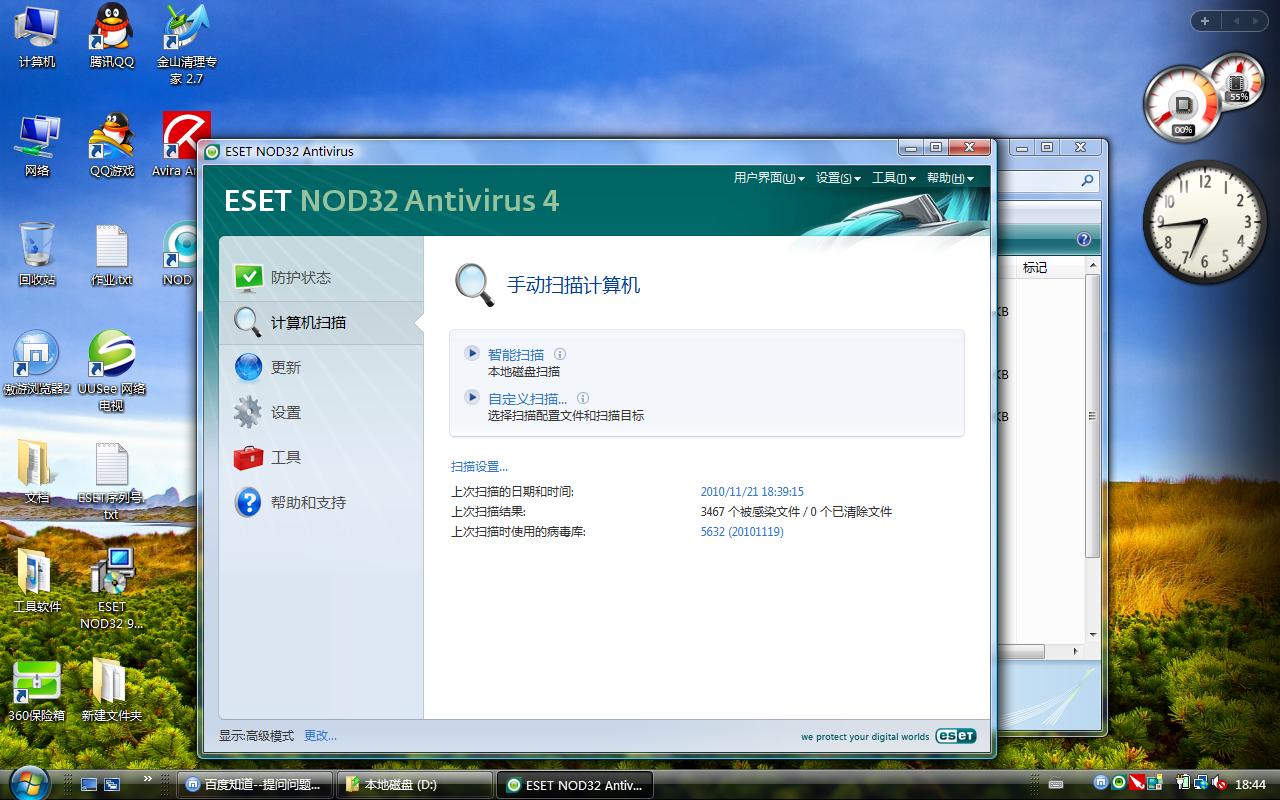This screenshot has width=1280, height=800.
Task: Start Custom Scan (自定义扫描...)
Action: 527,398
